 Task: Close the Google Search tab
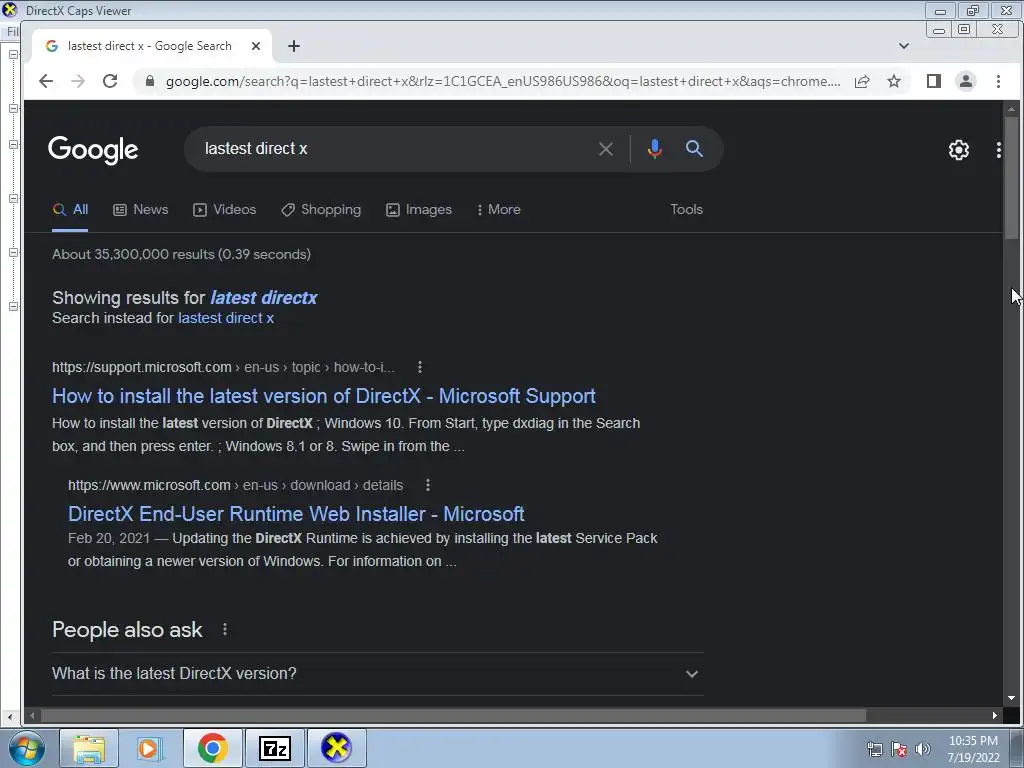point(256,46)
